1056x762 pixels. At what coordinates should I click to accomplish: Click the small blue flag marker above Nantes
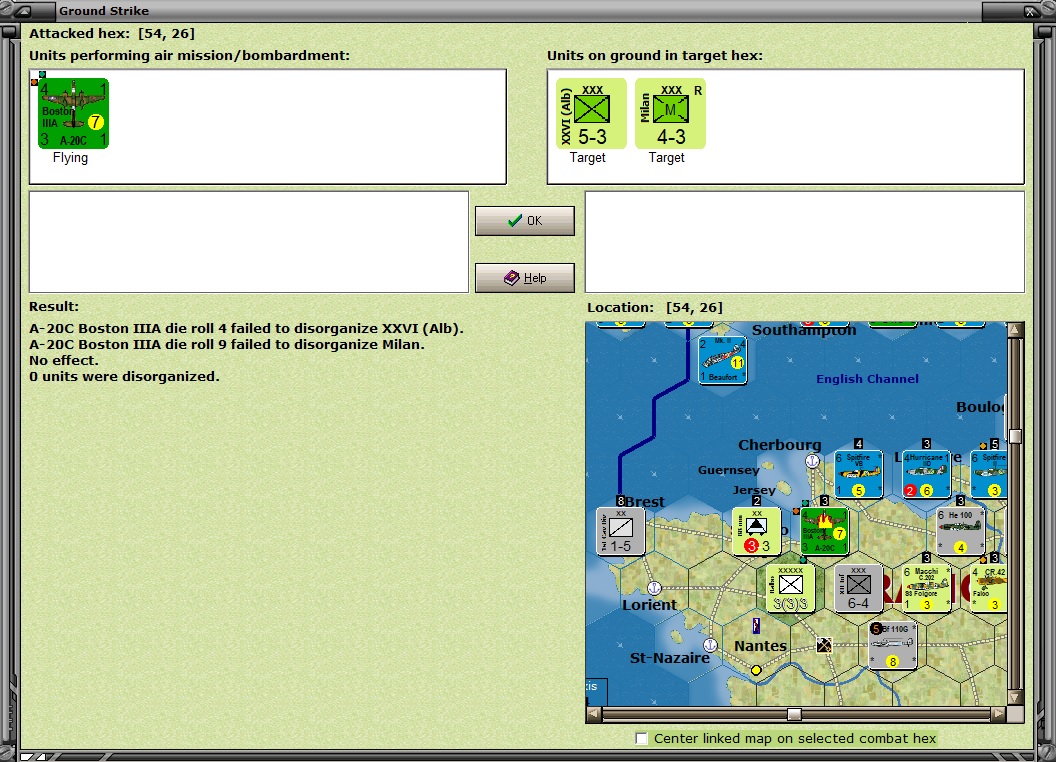tap(756, 626)
